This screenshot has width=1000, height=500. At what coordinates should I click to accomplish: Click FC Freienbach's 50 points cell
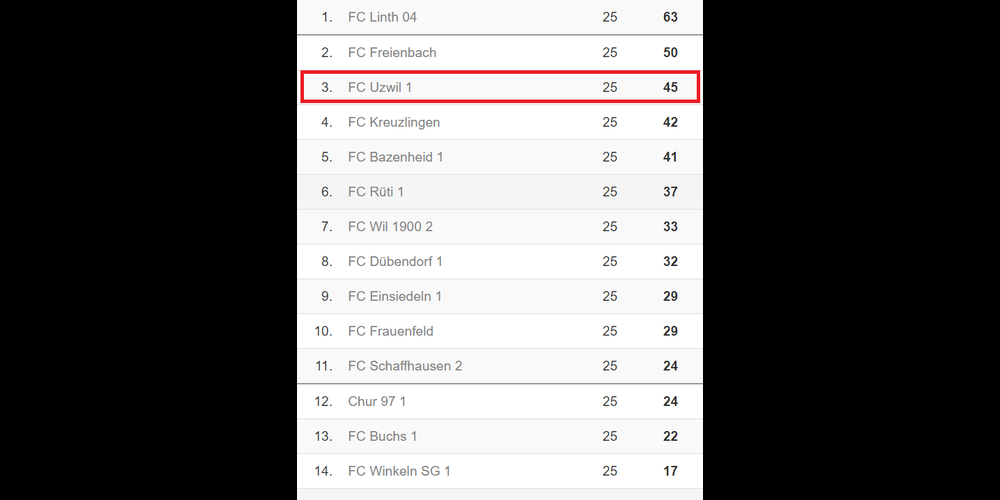tap(670, 52)
